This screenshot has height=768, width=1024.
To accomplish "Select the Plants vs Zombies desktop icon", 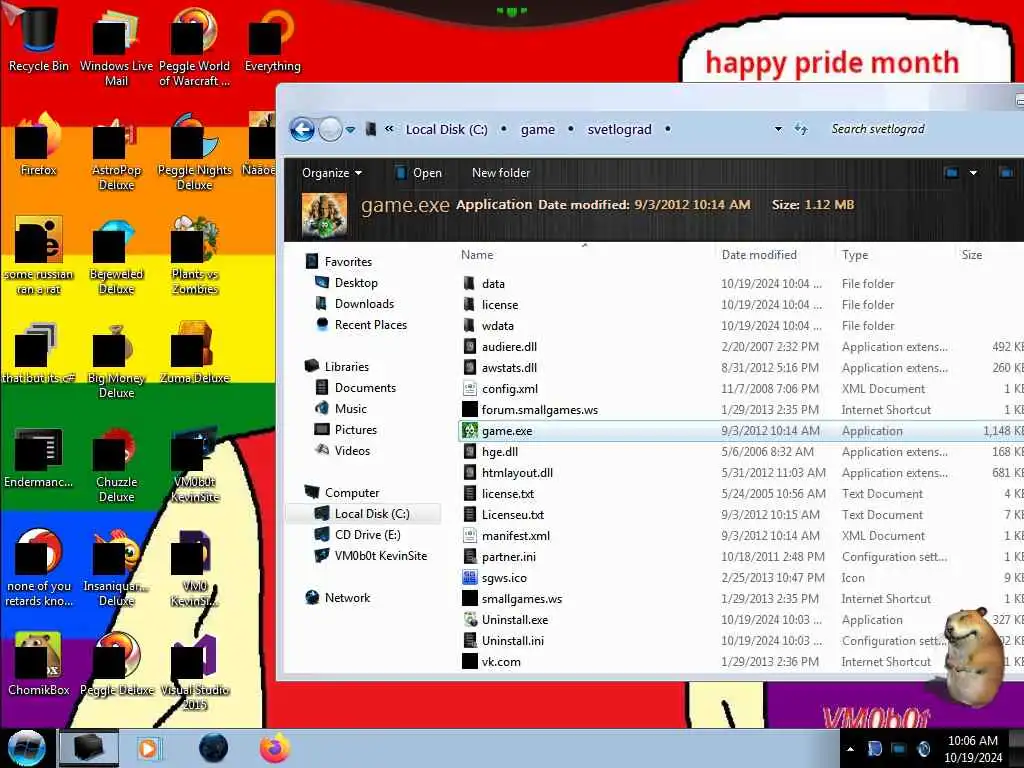I will 195,255.
